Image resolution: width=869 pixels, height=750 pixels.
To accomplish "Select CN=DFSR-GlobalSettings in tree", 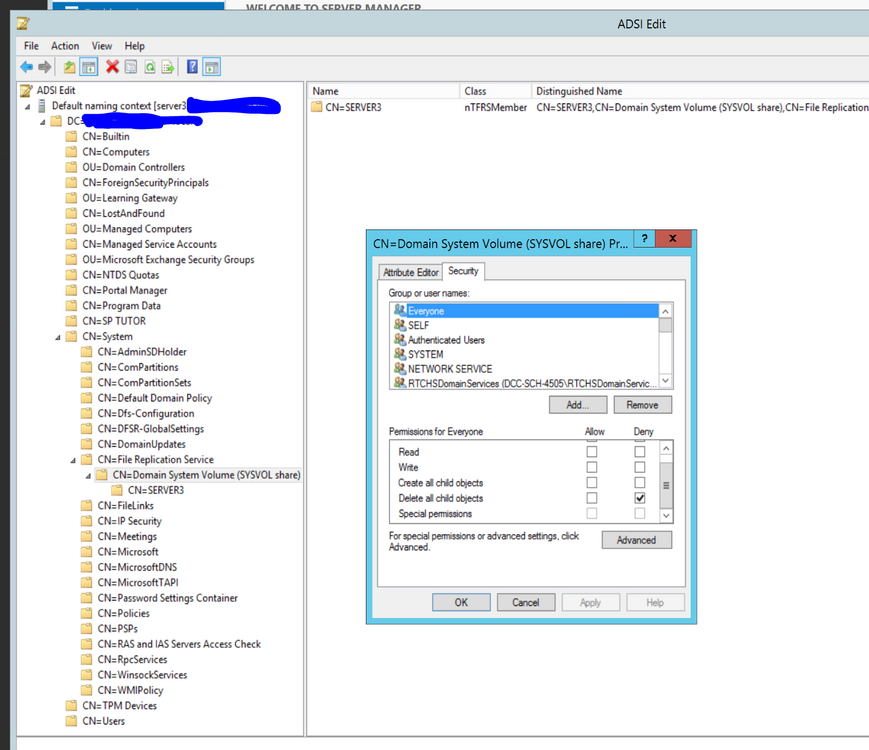I will [151, 428].
